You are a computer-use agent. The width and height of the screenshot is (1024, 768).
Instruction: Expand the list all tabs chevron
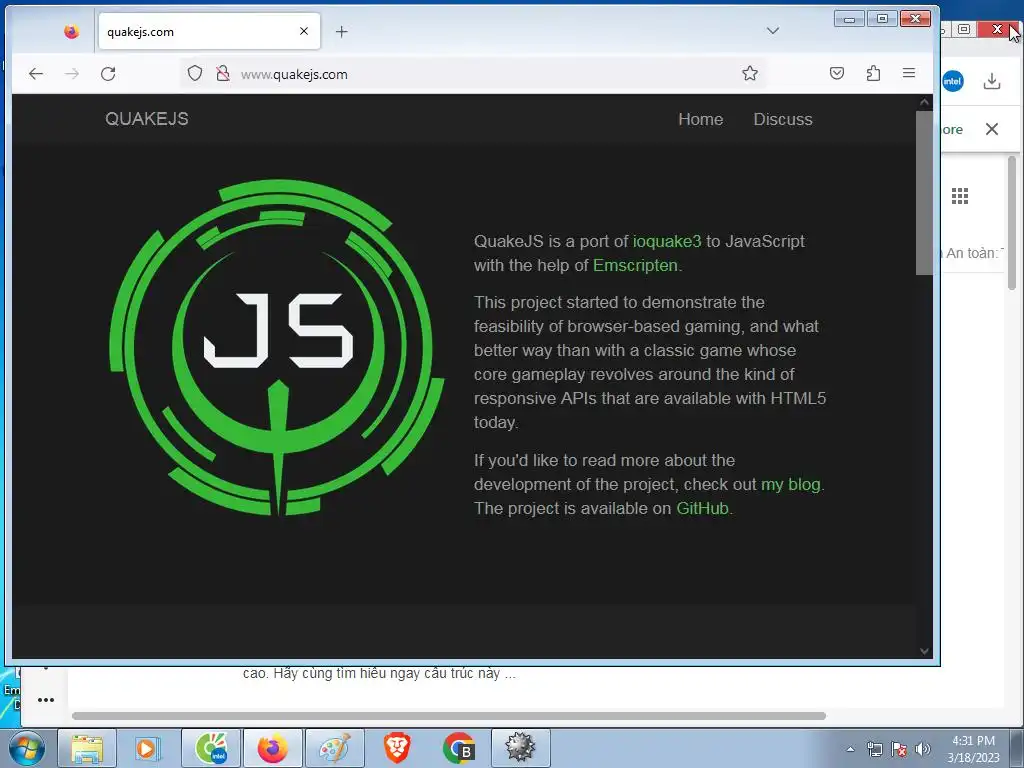pyautogui.click(x=773, y=31)
